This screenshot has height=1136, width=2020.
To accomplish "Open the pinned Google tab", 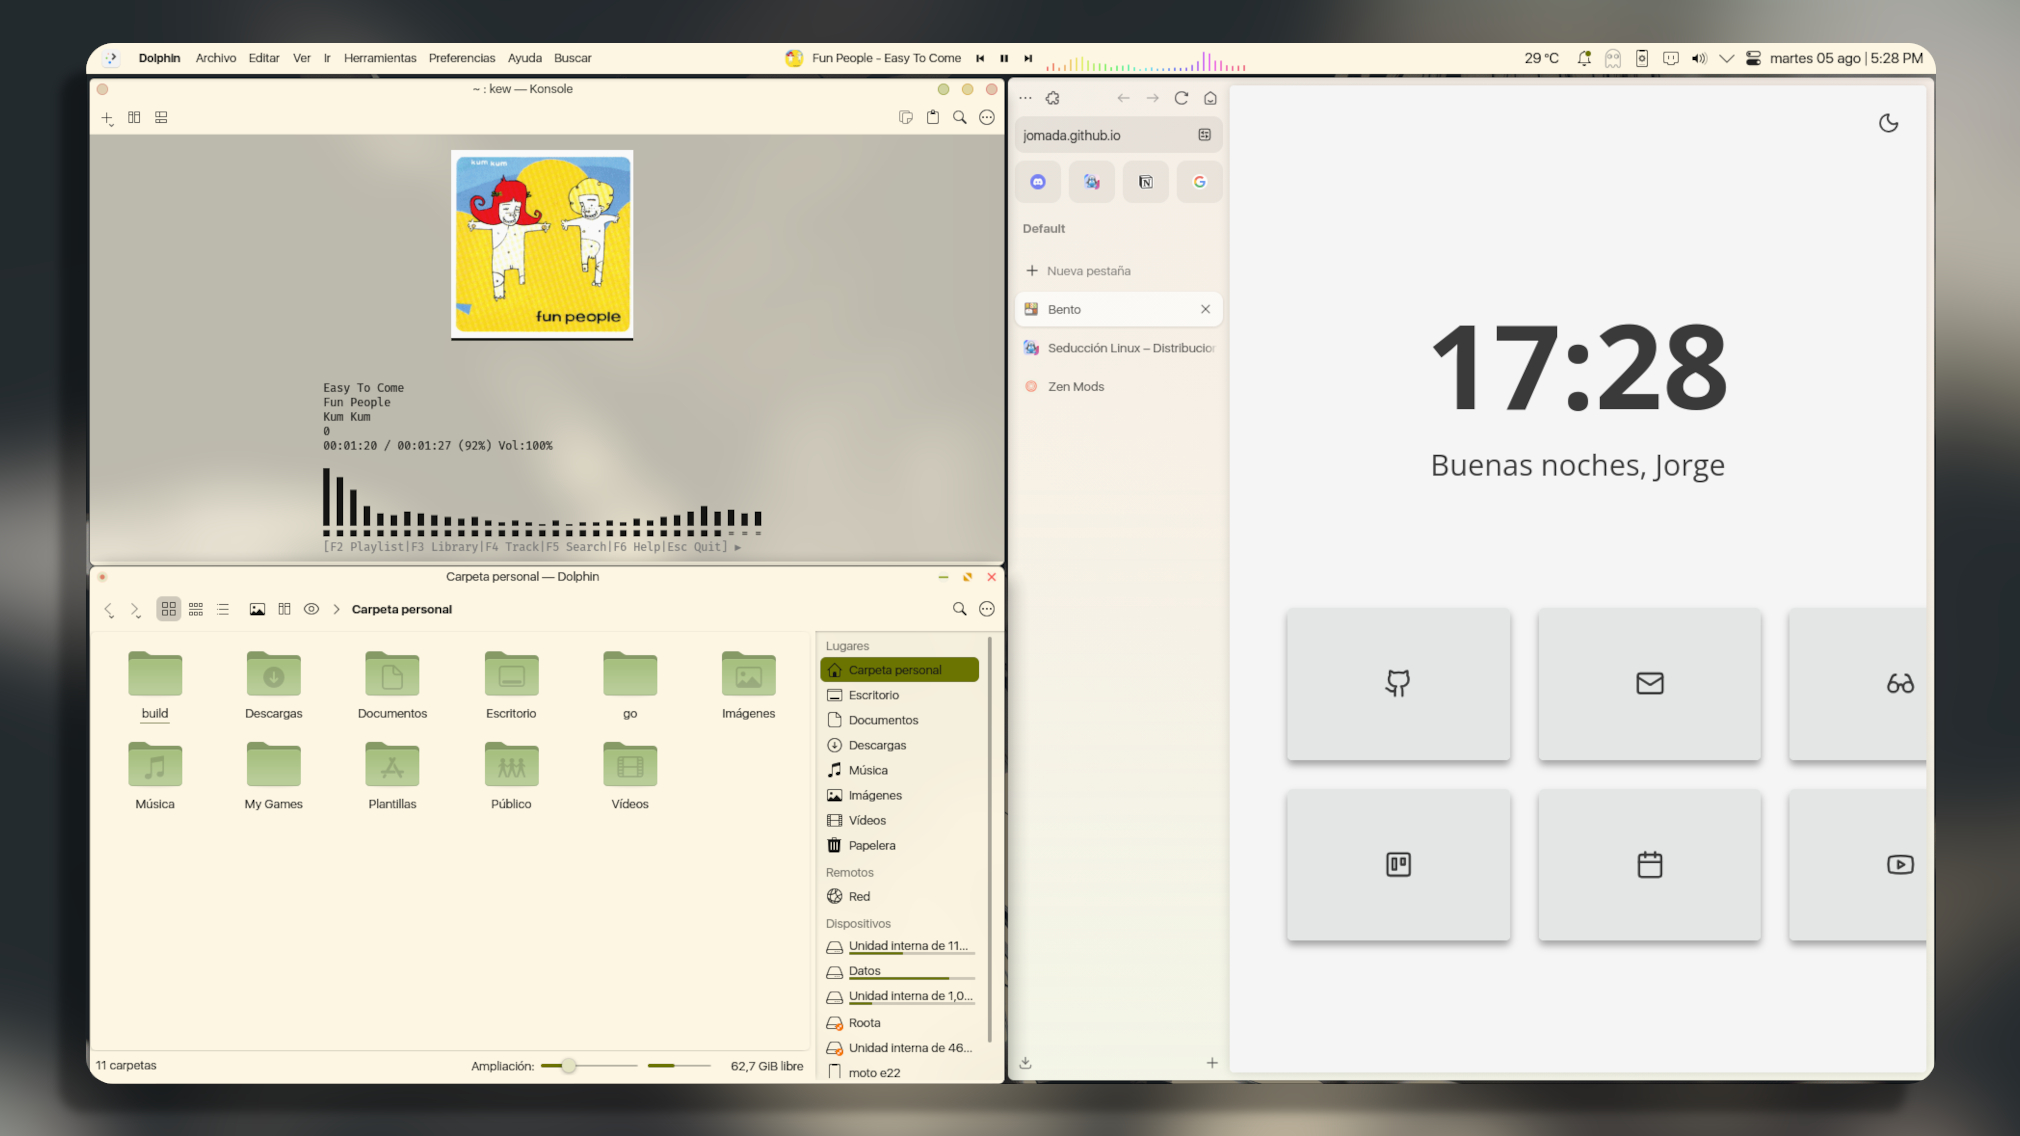I will point(1200,182).
